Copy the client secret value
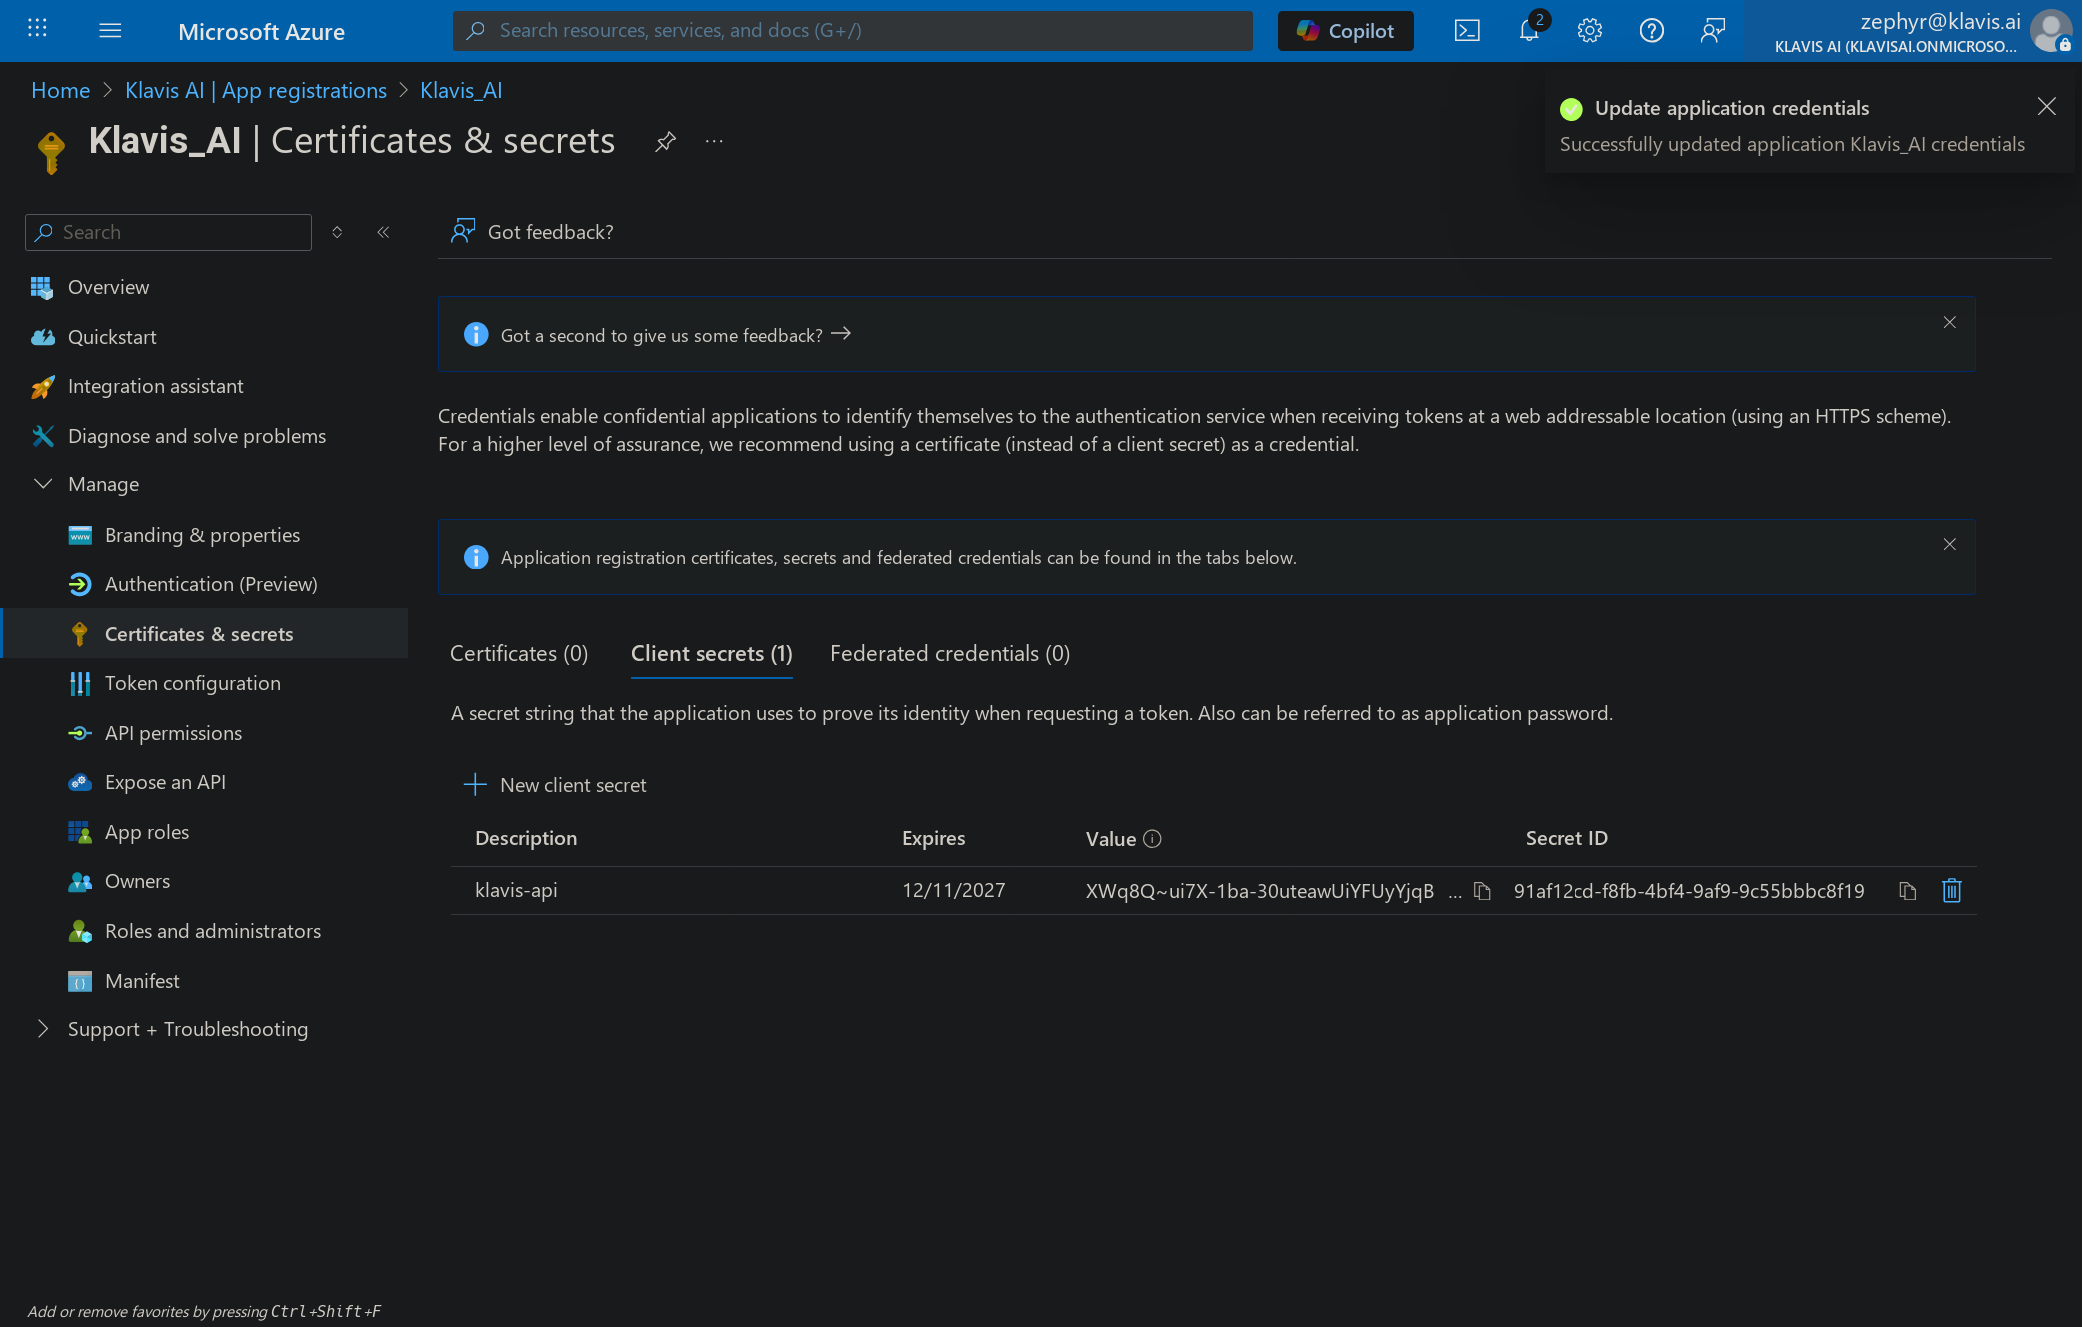 (x=1482, y=891)
